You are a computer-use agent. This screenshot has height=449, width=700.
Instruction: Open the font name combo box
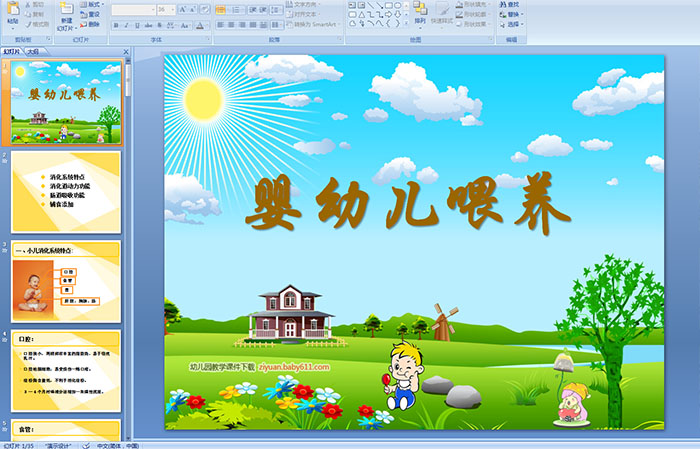tap(133, 9)
